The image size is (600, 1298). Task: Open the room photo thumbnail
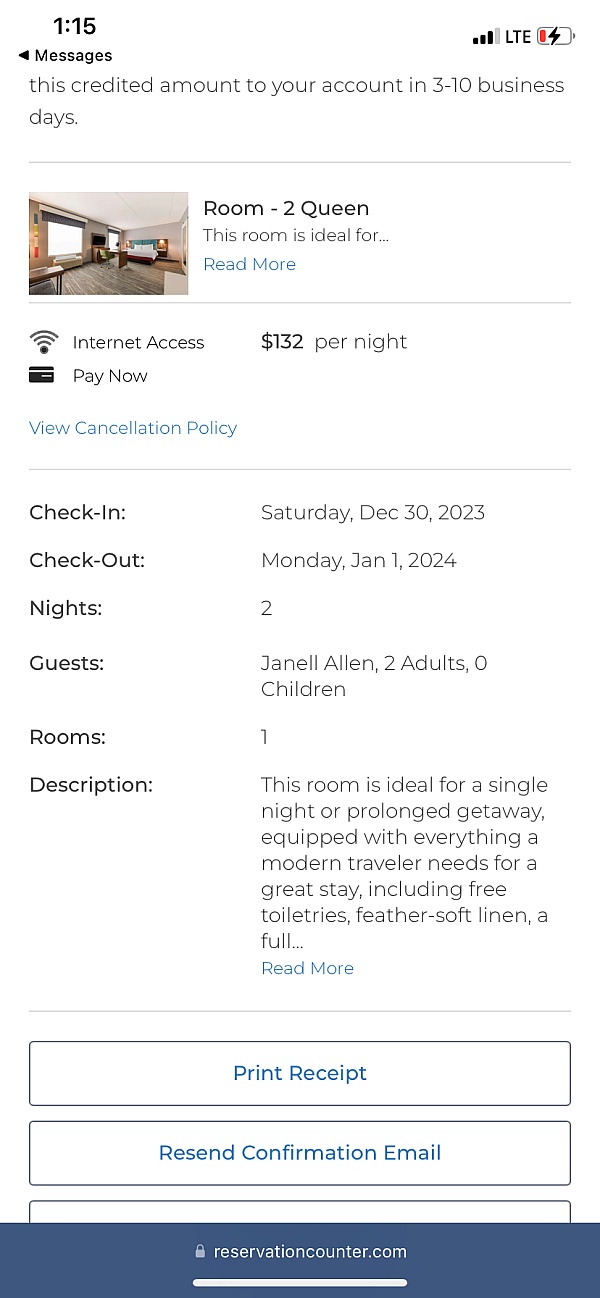(108, 244)
